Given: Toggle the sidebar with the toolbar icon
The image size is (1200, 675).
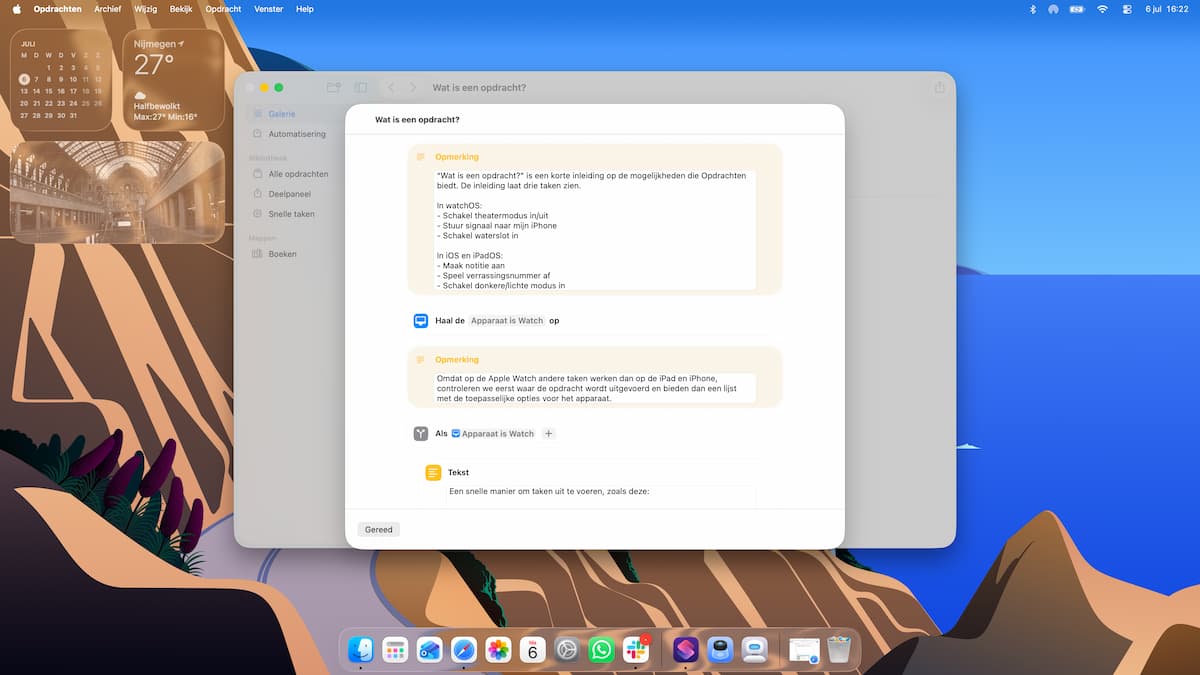Looking at the screenshot, I should tap(361, 88).
